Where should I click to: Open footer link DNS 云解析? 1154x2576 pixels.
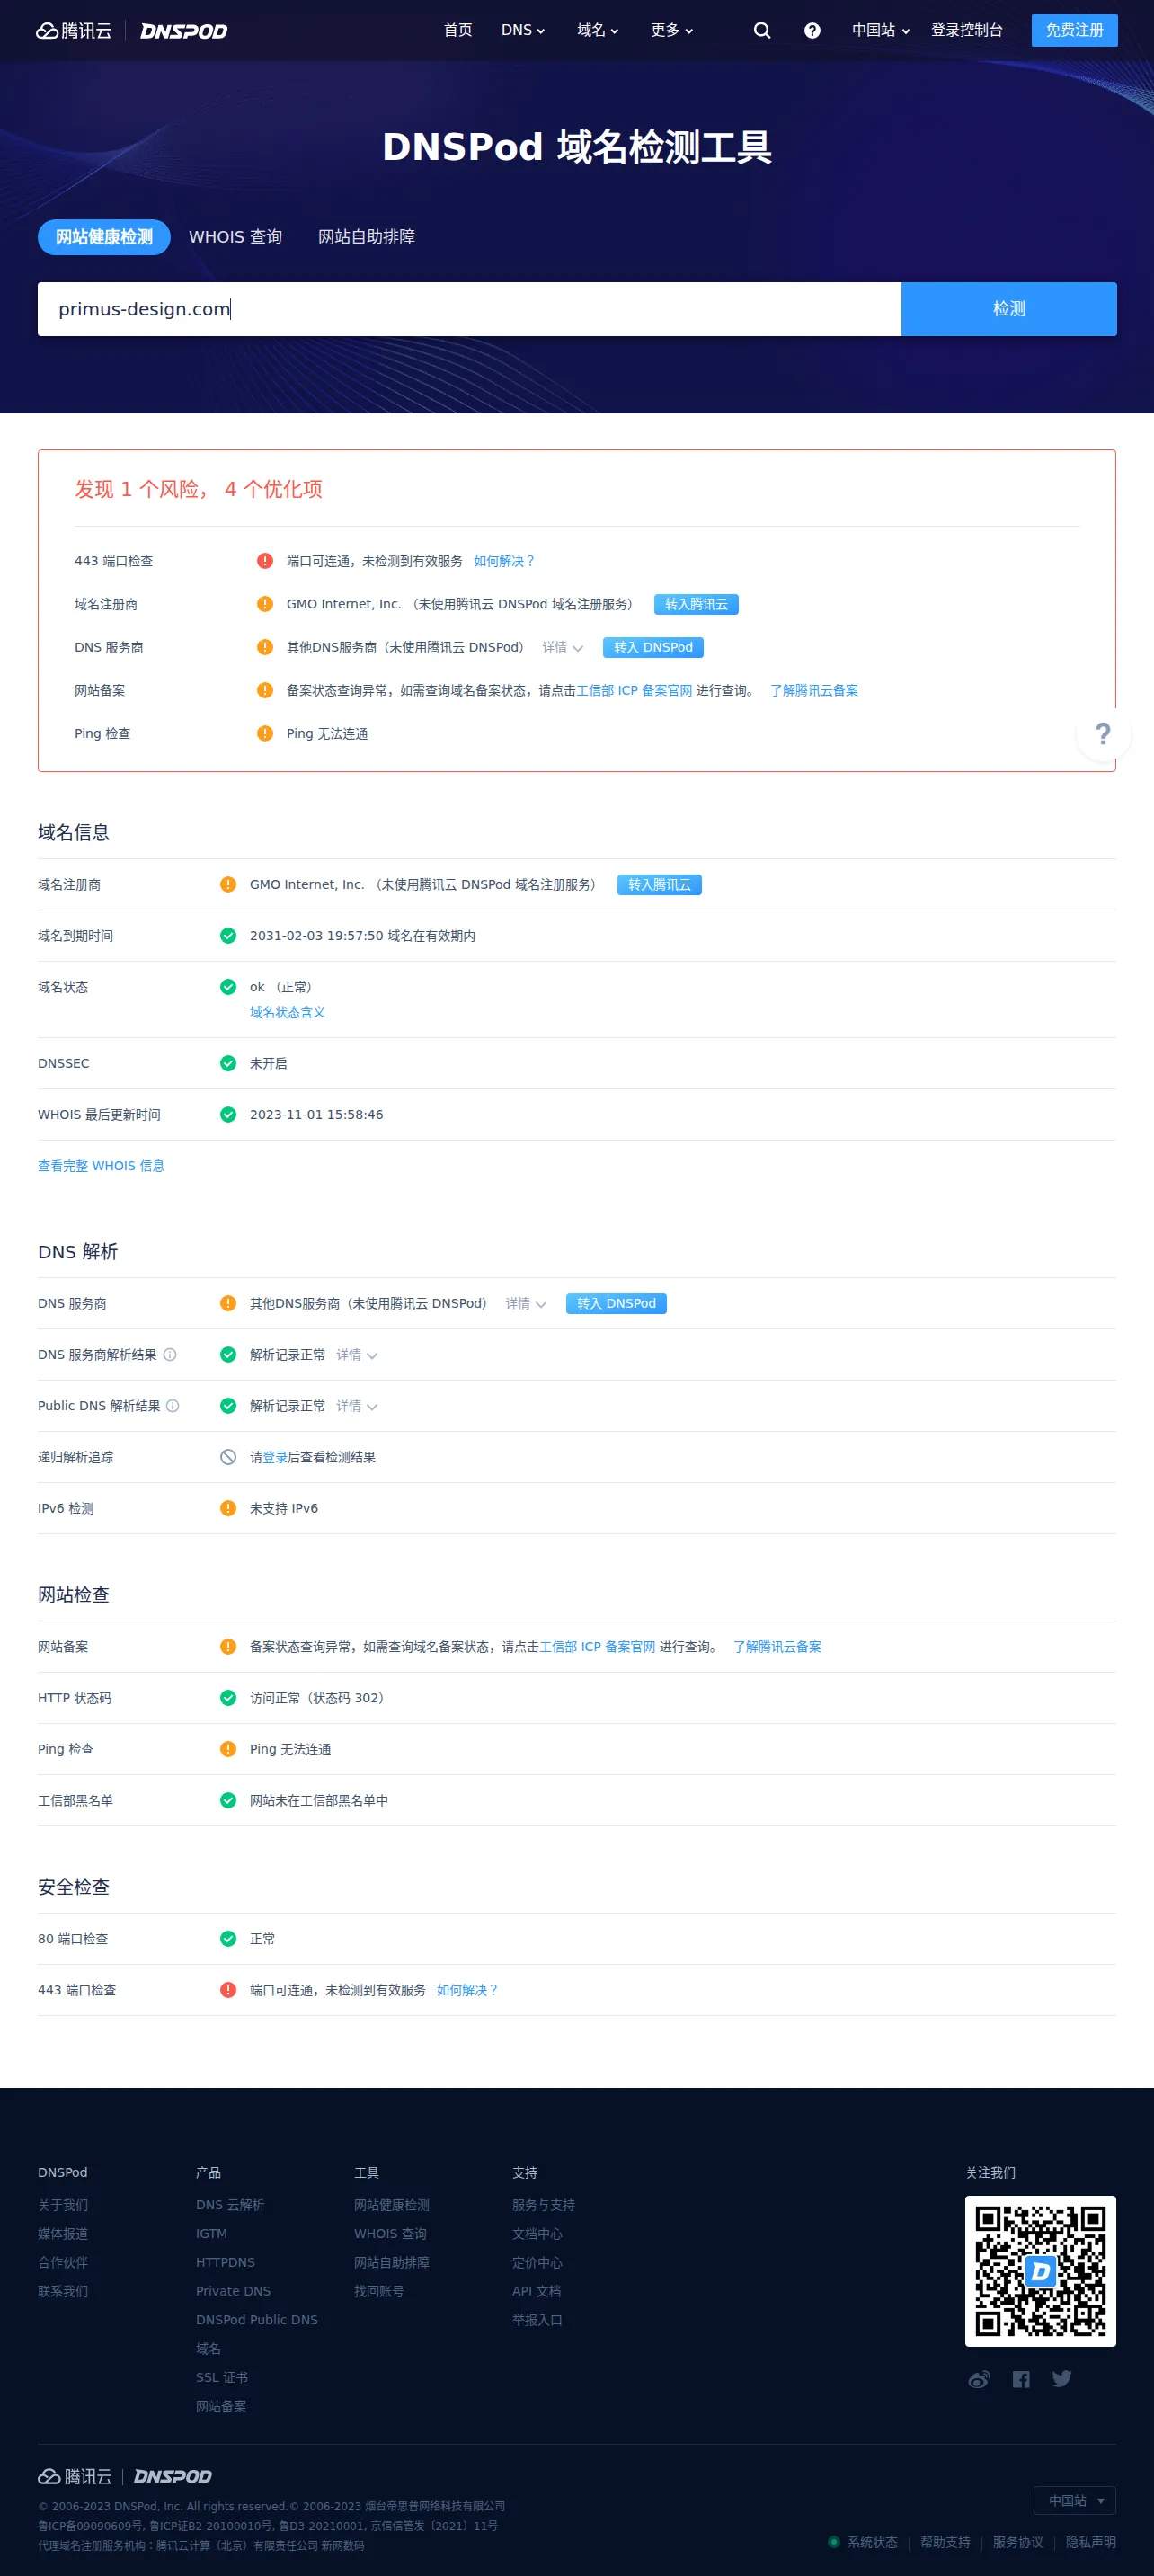pos(230,2204)
